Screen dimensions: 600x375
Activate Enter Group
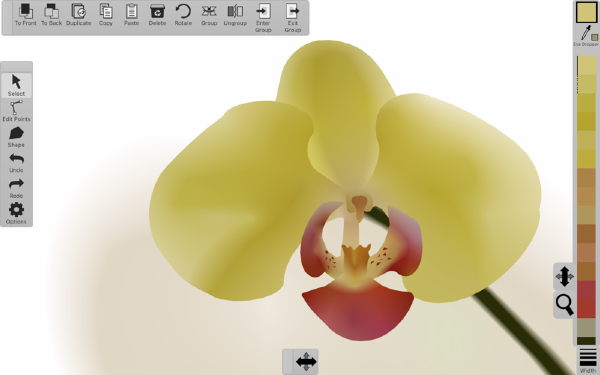[263, 18]
